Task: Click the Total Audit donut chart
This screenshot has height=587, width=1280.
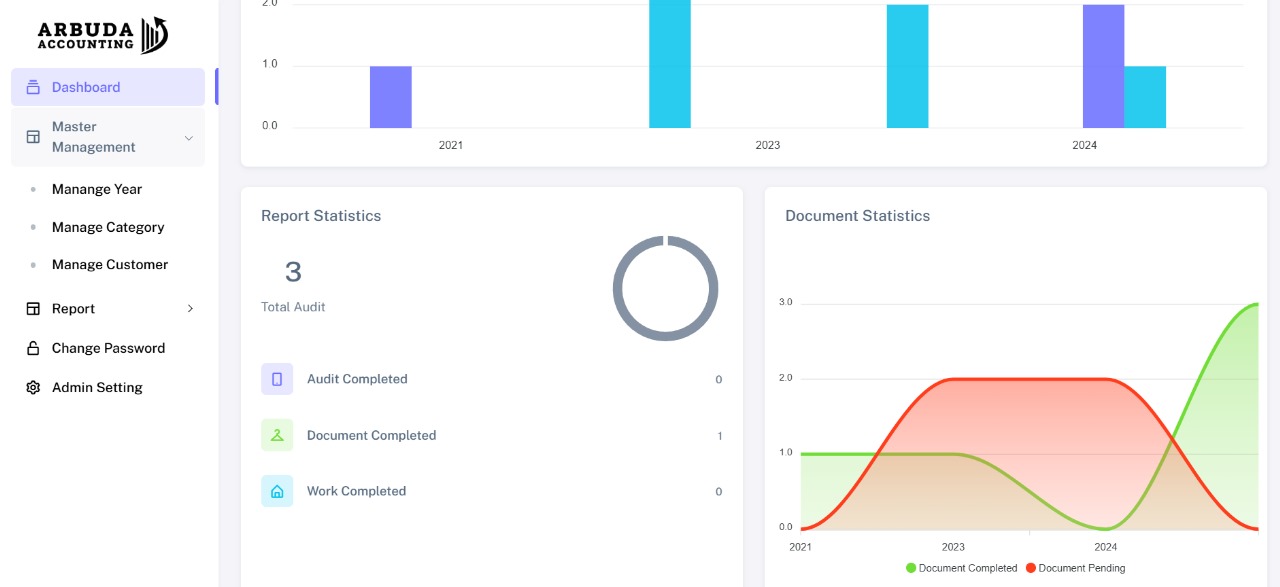Action: click(665, 288)
